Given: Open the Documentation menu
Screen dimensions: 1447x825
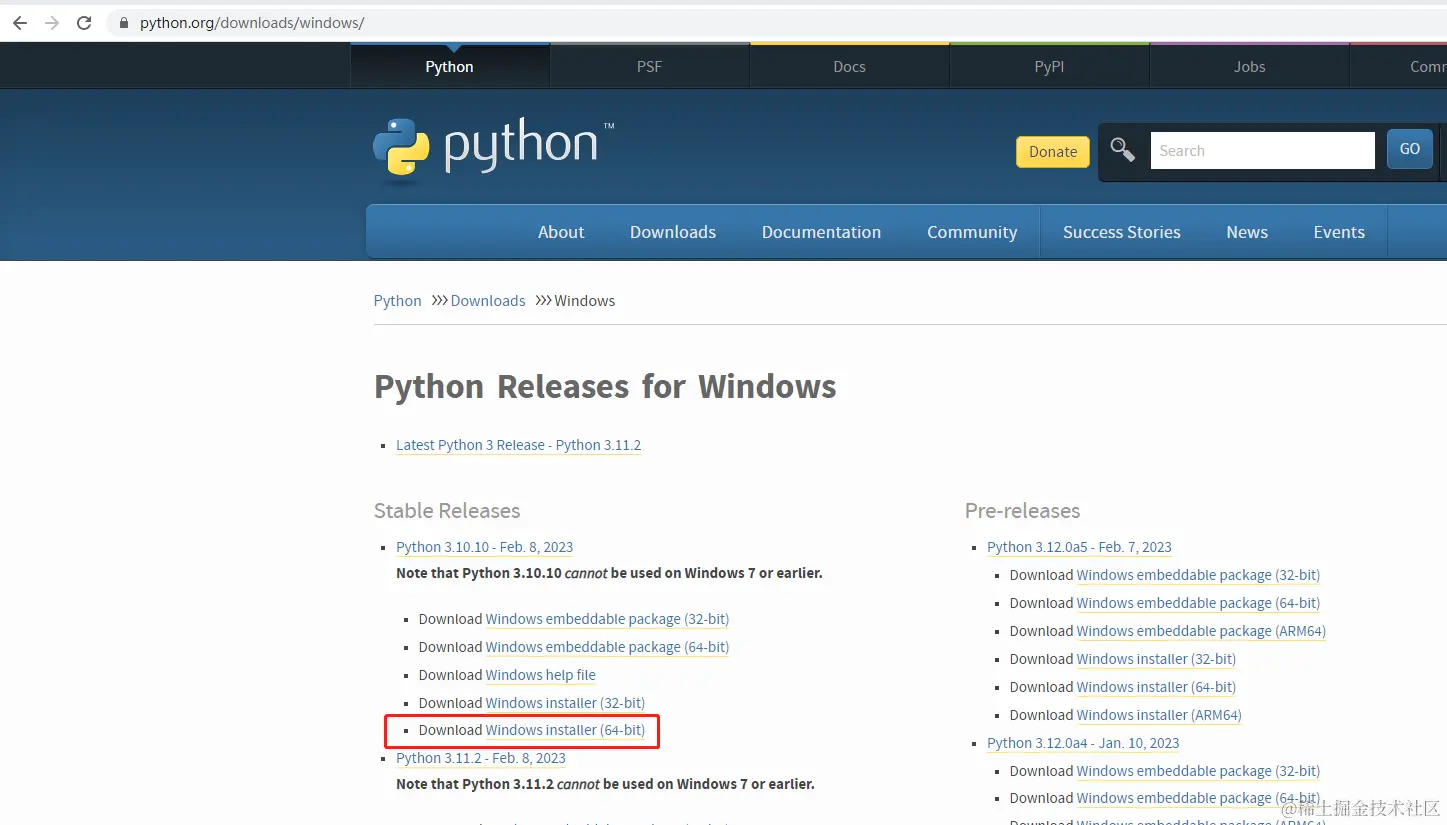Looking at the screenshot, I should [x=821, y=232].
